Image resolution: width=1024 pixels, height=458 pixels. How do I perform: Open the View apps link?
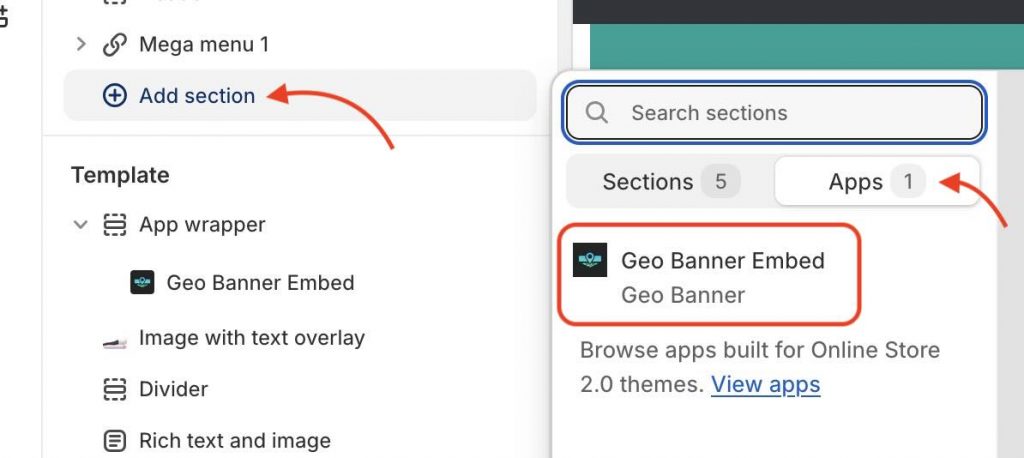765,384
